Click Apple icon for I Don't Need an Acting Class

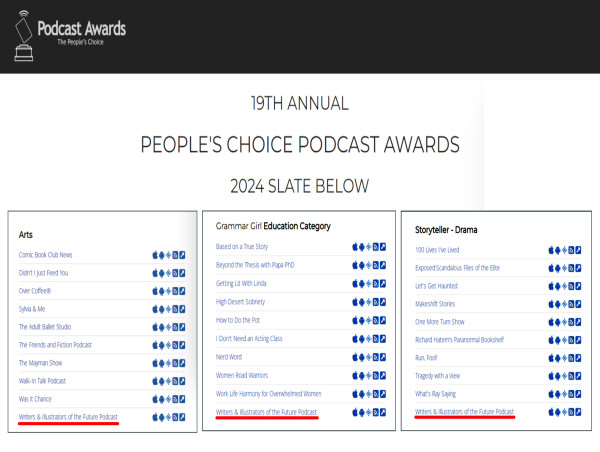click(355, 338)
